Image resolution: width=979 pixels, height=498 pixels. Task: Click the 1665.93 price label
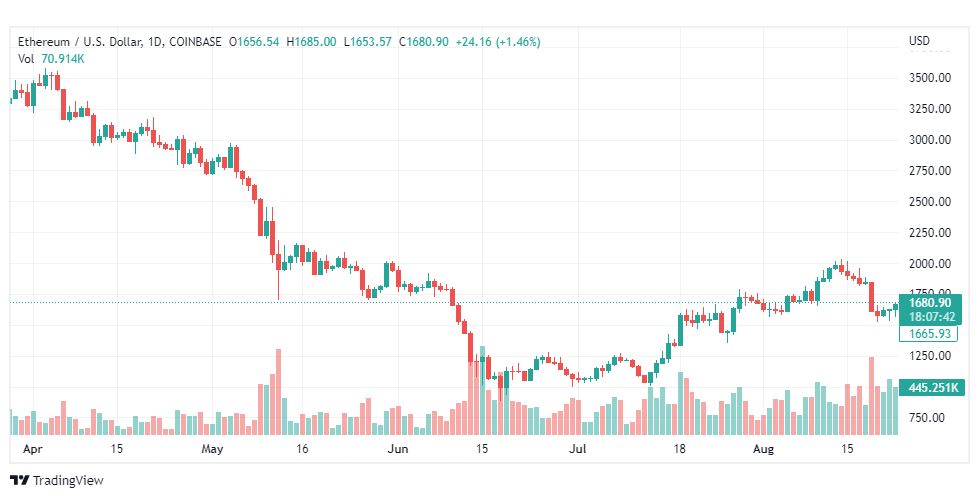pyautogui.click(x=930, y=334)
